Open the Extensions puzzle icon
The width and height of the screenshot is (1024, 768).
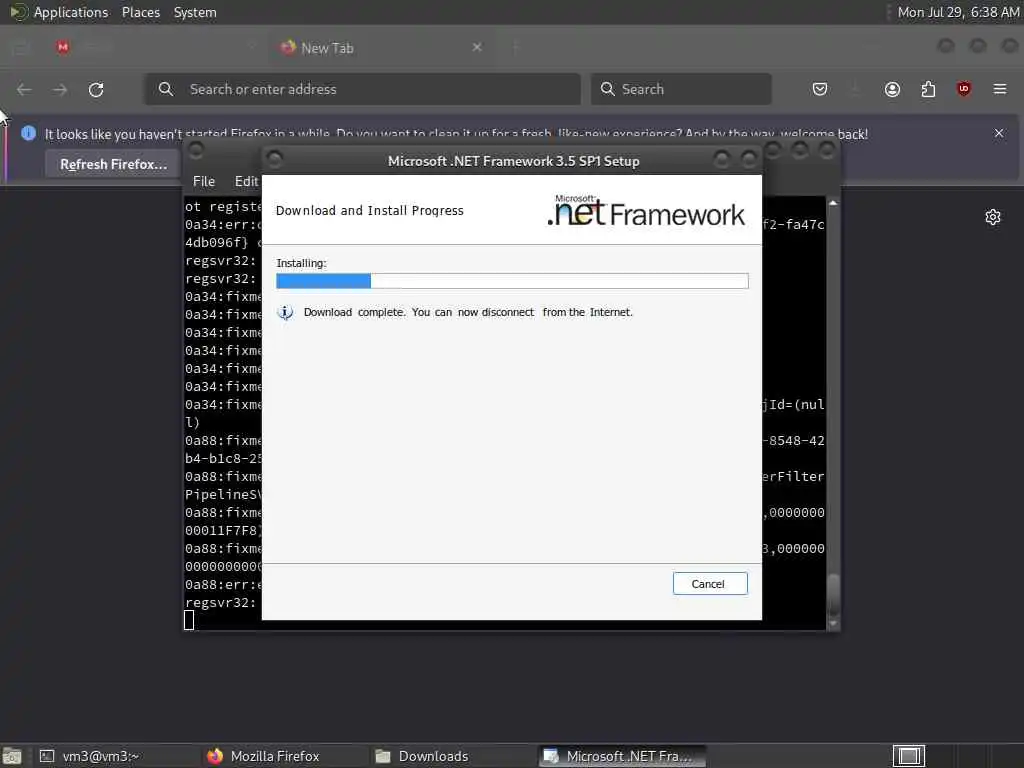tap(928, 89)
